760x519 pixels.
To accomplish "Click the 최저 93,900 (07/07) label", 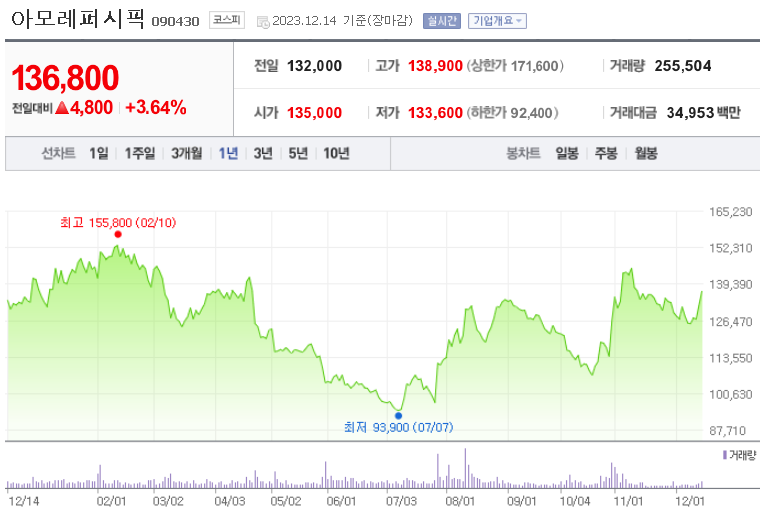I will click(x=398, y=427).
